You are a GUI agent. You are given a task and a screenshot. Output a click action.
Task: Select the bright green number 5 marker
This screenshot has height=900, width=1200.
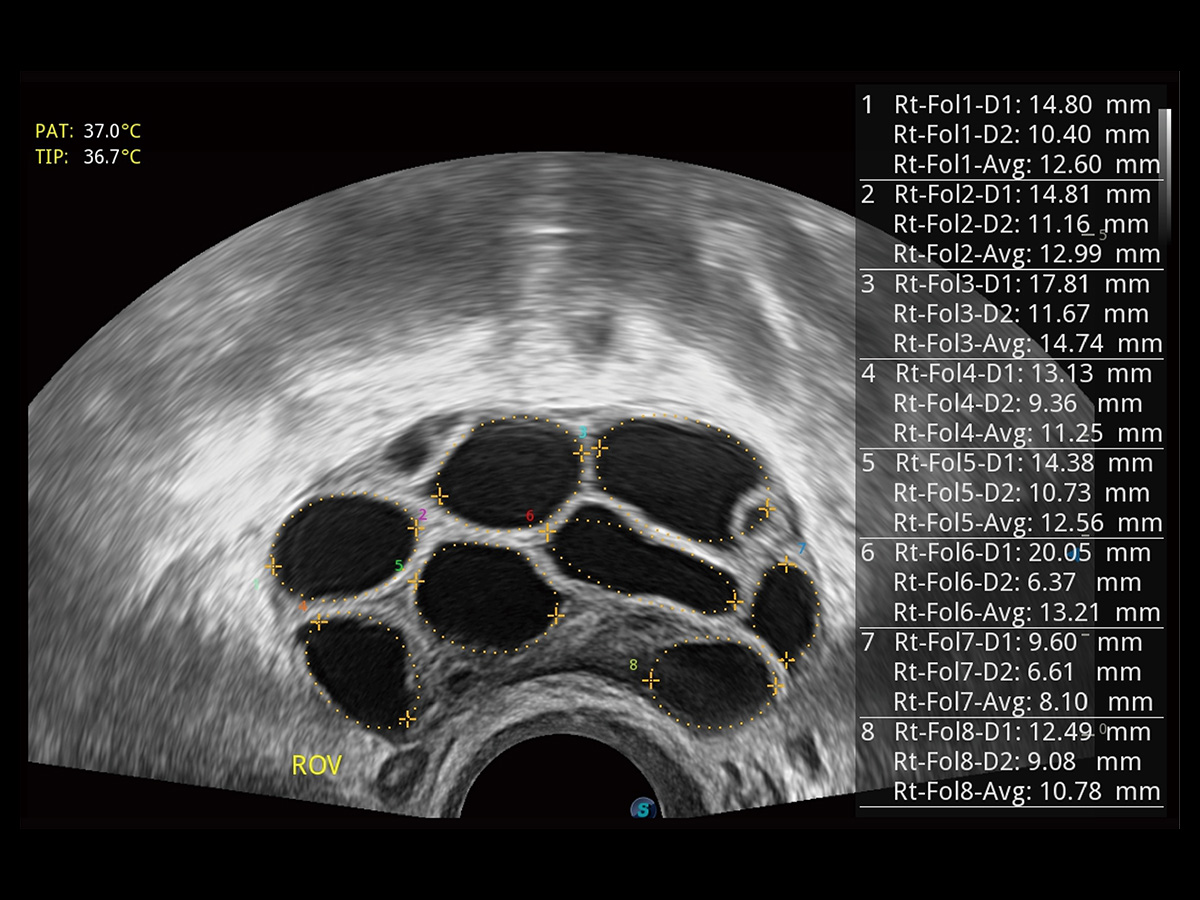coord(399,566)
